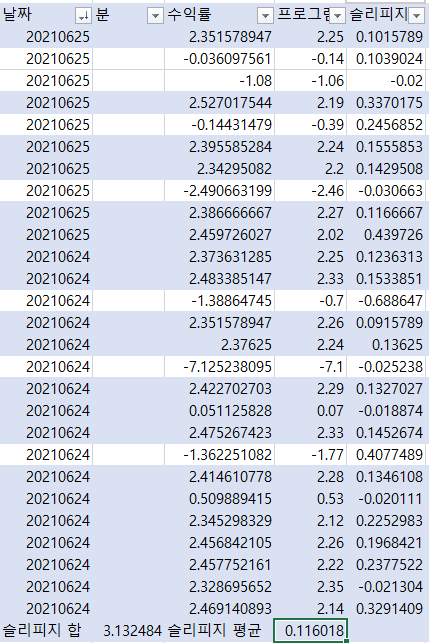Click the slippage cell 0.4077489
Image resolution: width=429 pixels, height=643 pixels.
click(386, 455)
